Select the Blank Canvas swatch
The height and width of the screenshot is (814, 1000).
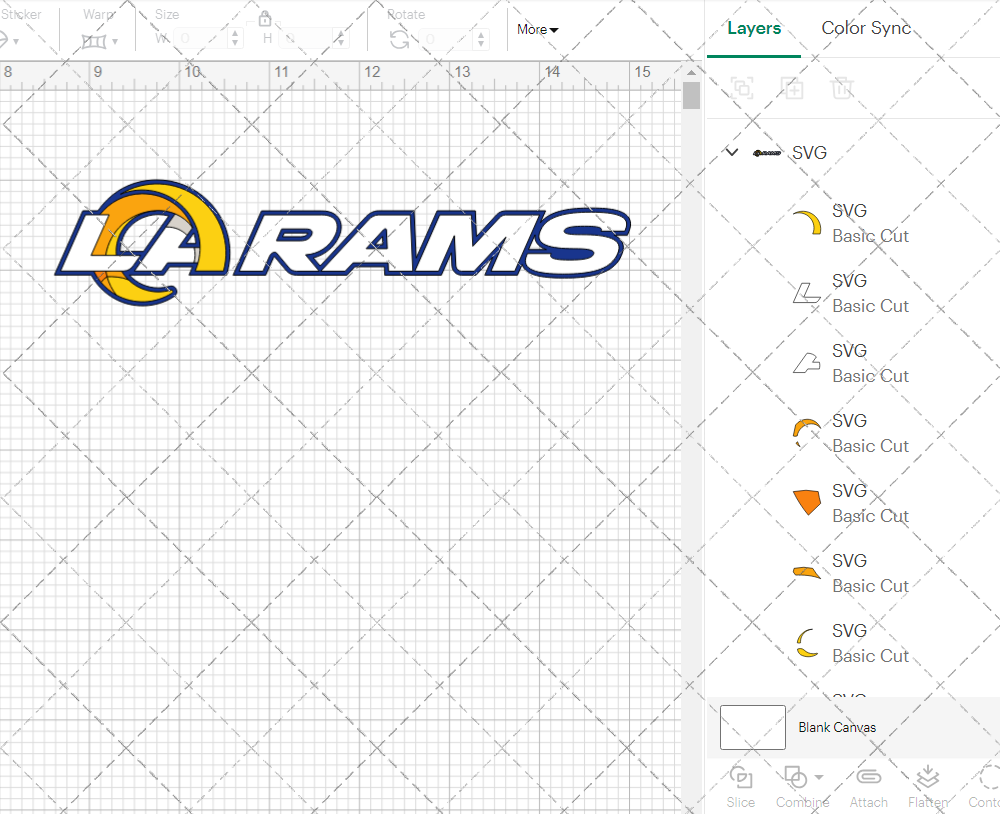752,727
